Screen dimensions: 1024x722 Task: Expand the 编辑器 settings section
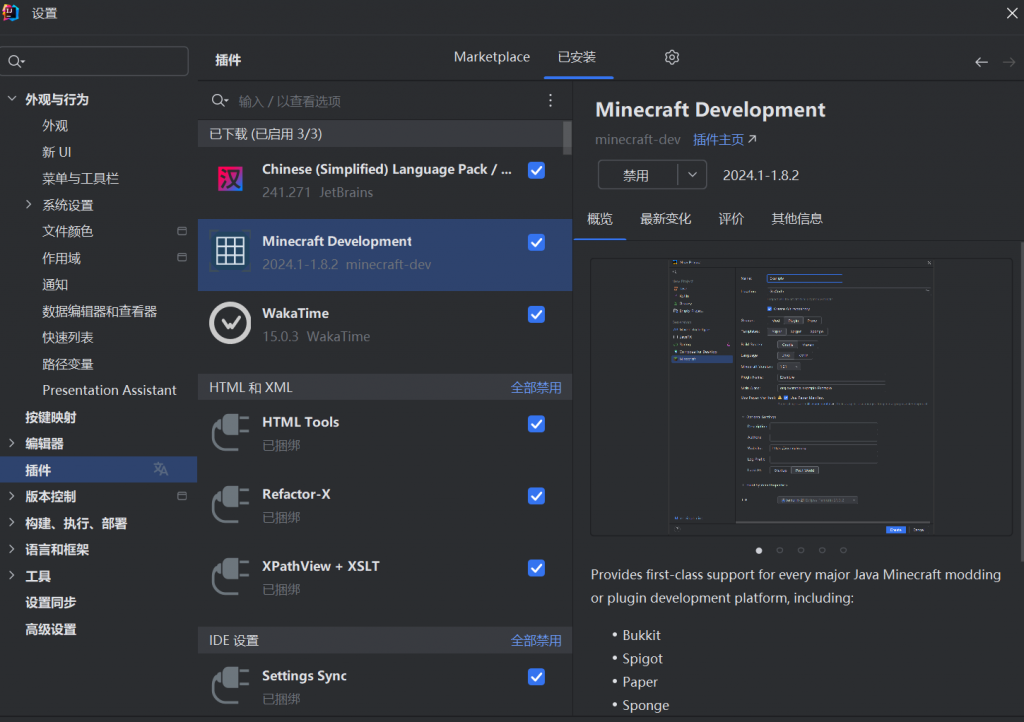coord(12,443)
